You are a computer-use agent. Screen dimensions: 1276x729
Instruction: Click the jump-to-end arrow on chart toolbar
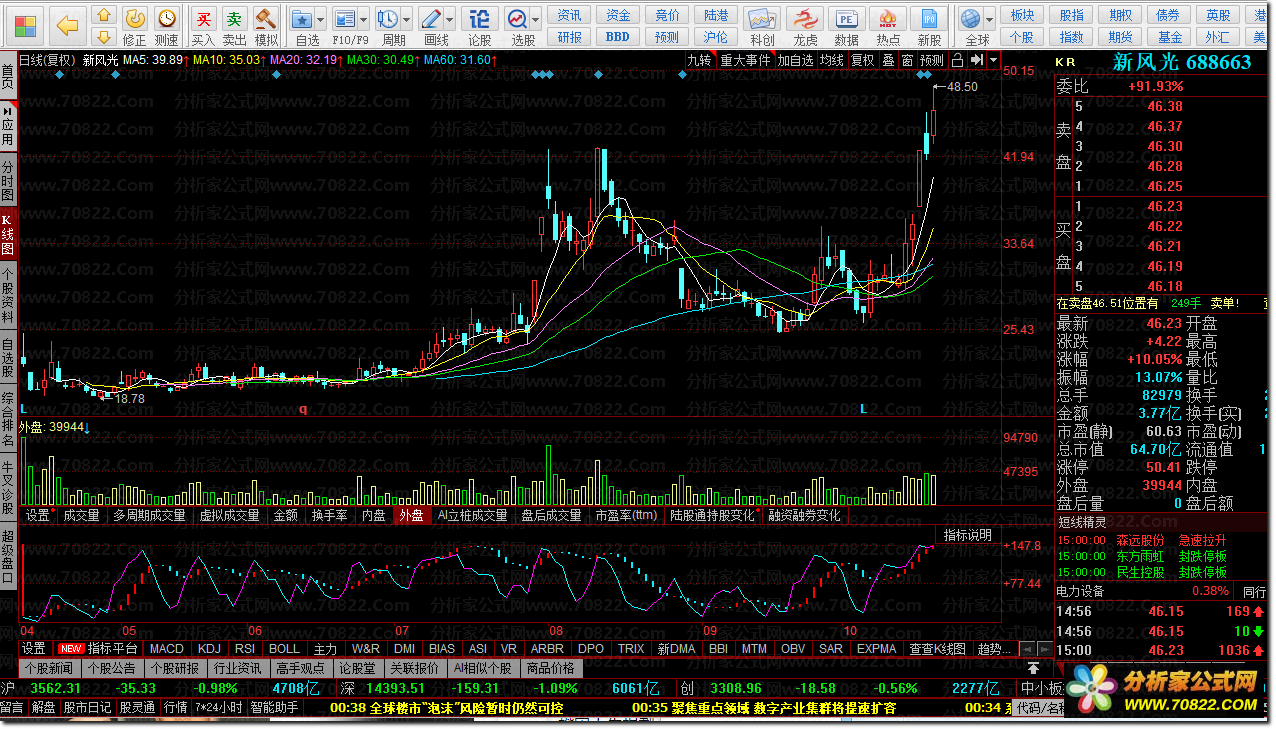pos(976,60)
